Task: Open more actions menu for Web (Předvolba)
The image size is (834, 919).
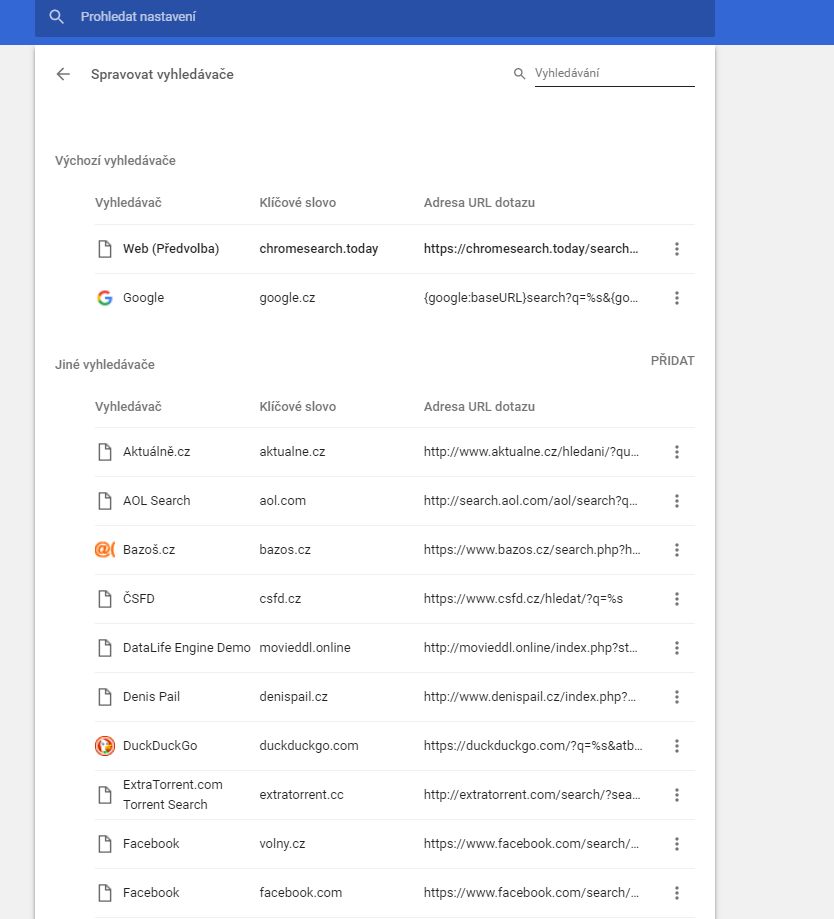Action: point(677,249)
